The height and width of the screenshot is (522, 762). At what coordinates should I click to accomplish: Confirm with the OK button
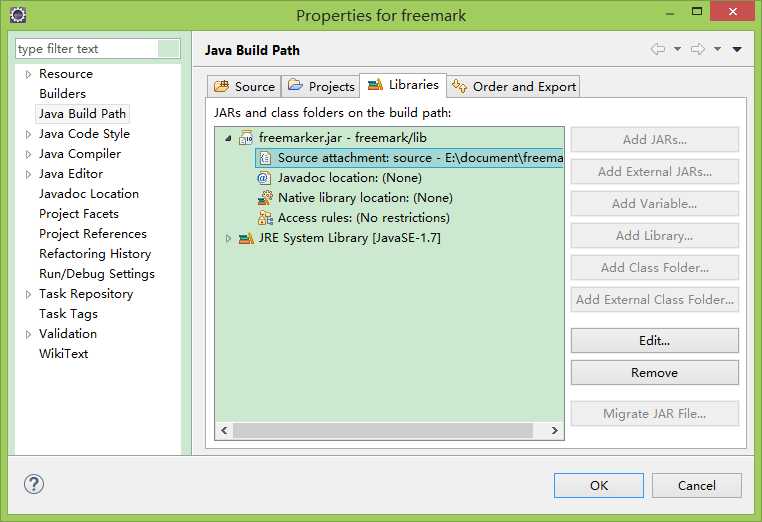point(599,486)
